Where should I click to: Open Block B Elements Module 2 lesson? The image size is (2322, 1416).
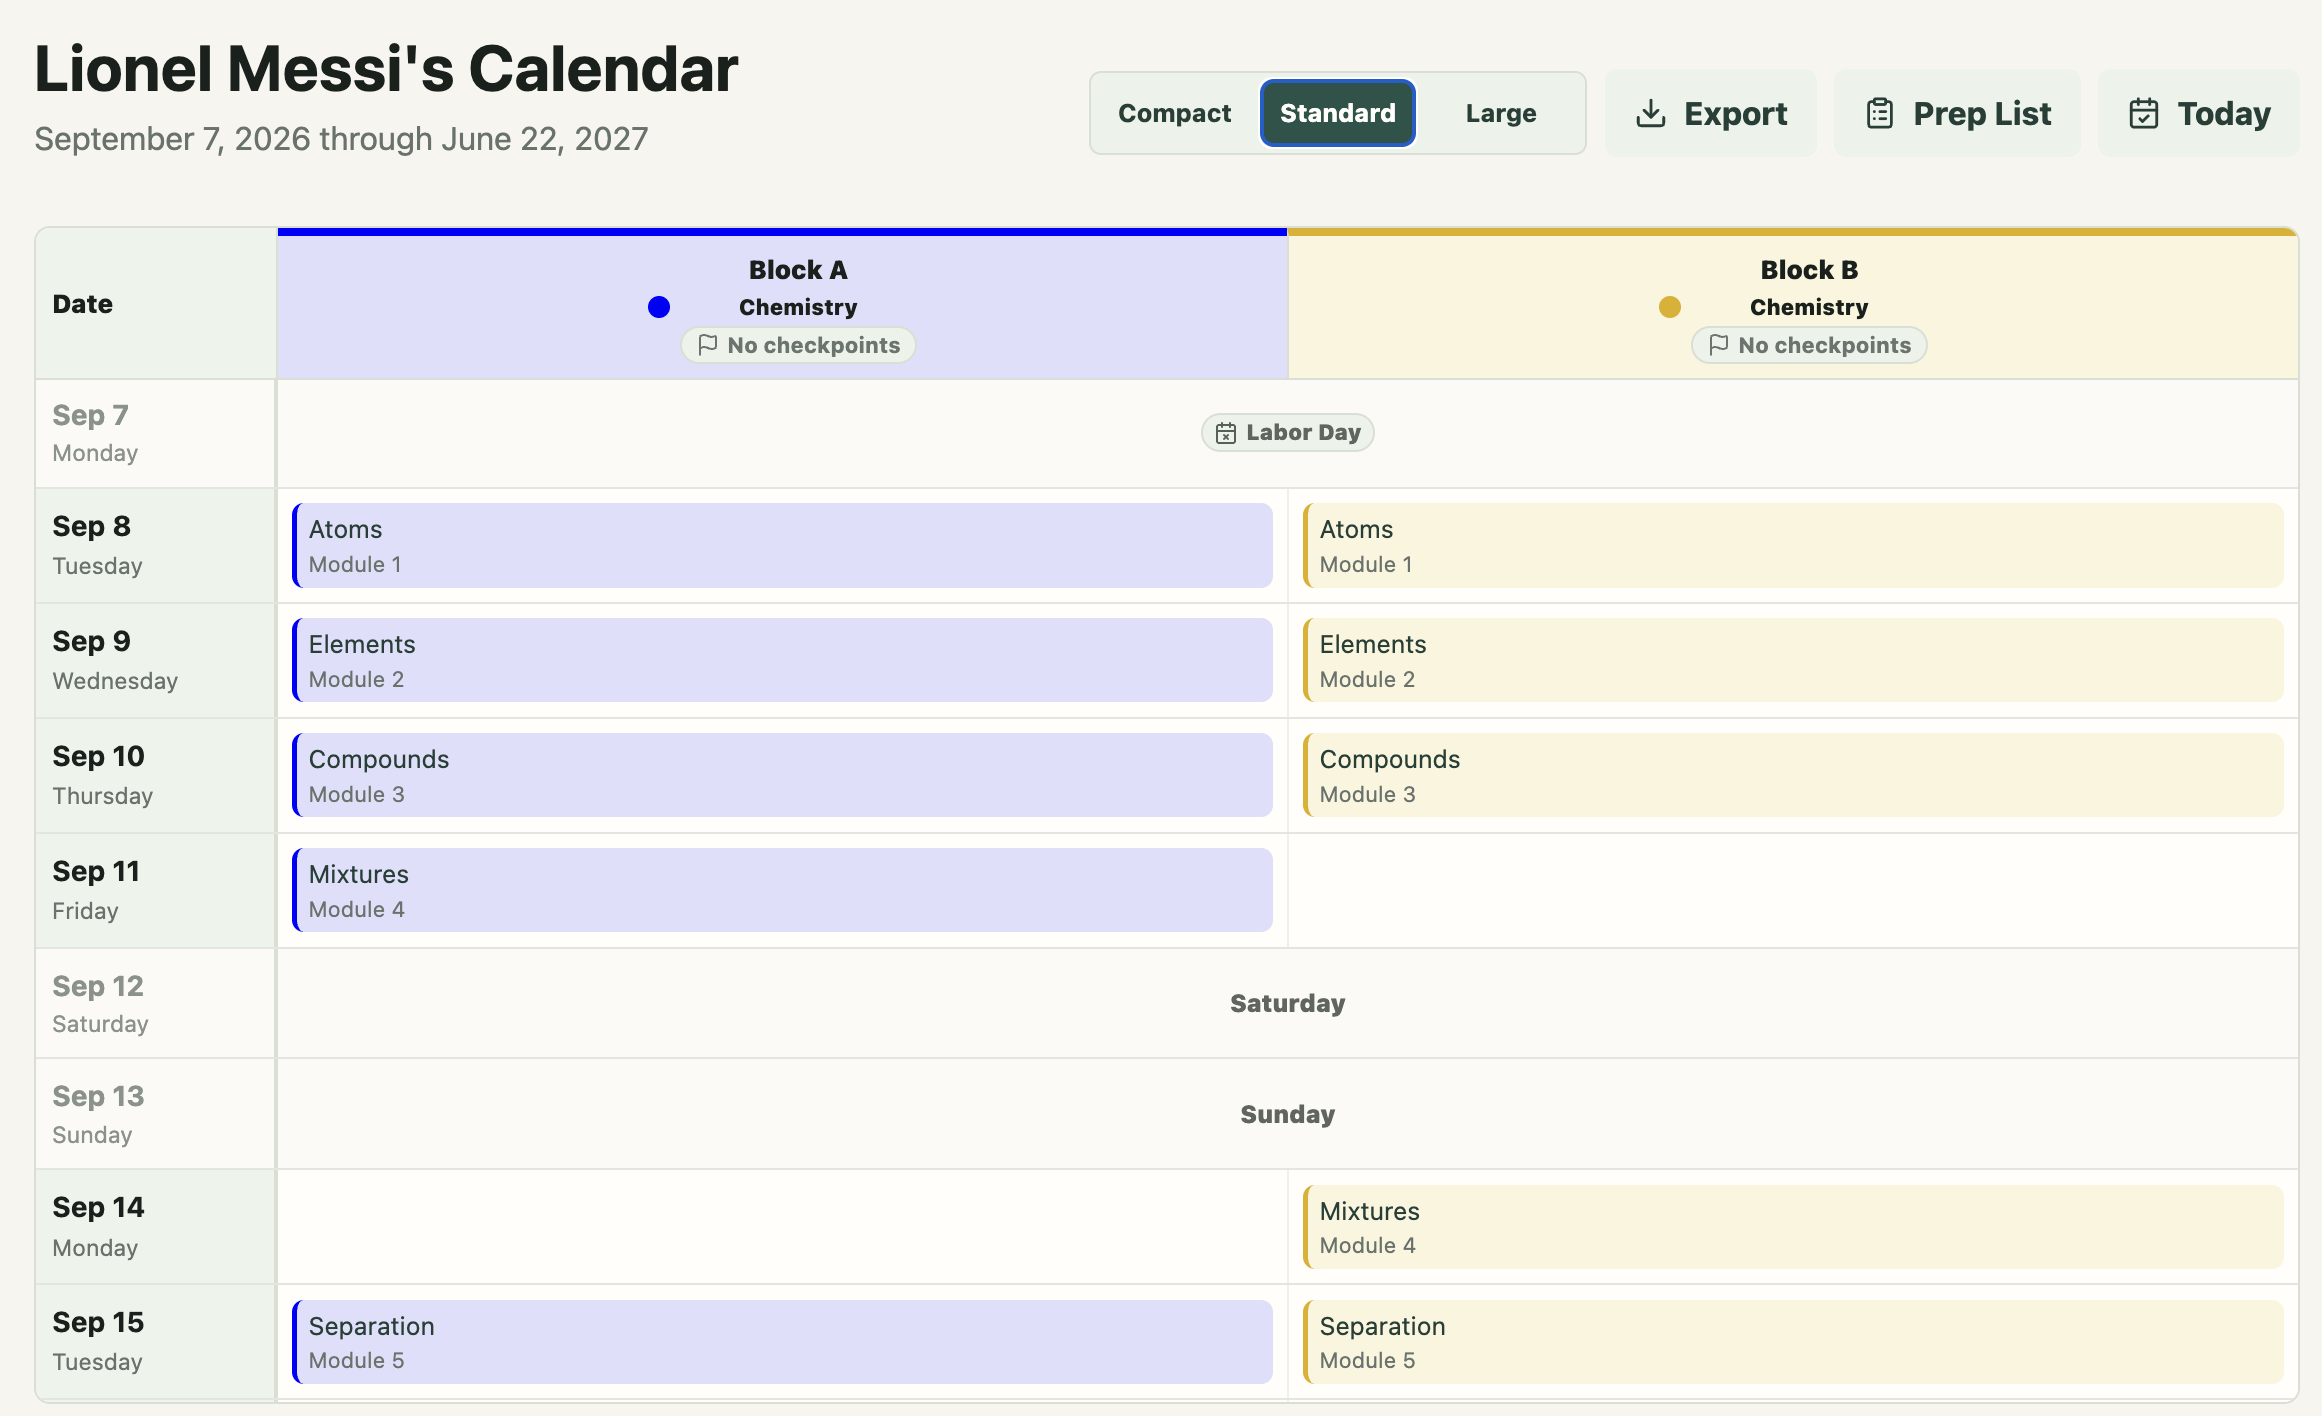[1794, 661]
